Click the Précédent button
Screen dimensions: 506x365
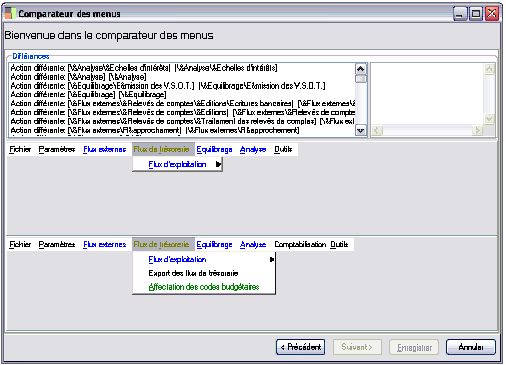coord(300,347)
